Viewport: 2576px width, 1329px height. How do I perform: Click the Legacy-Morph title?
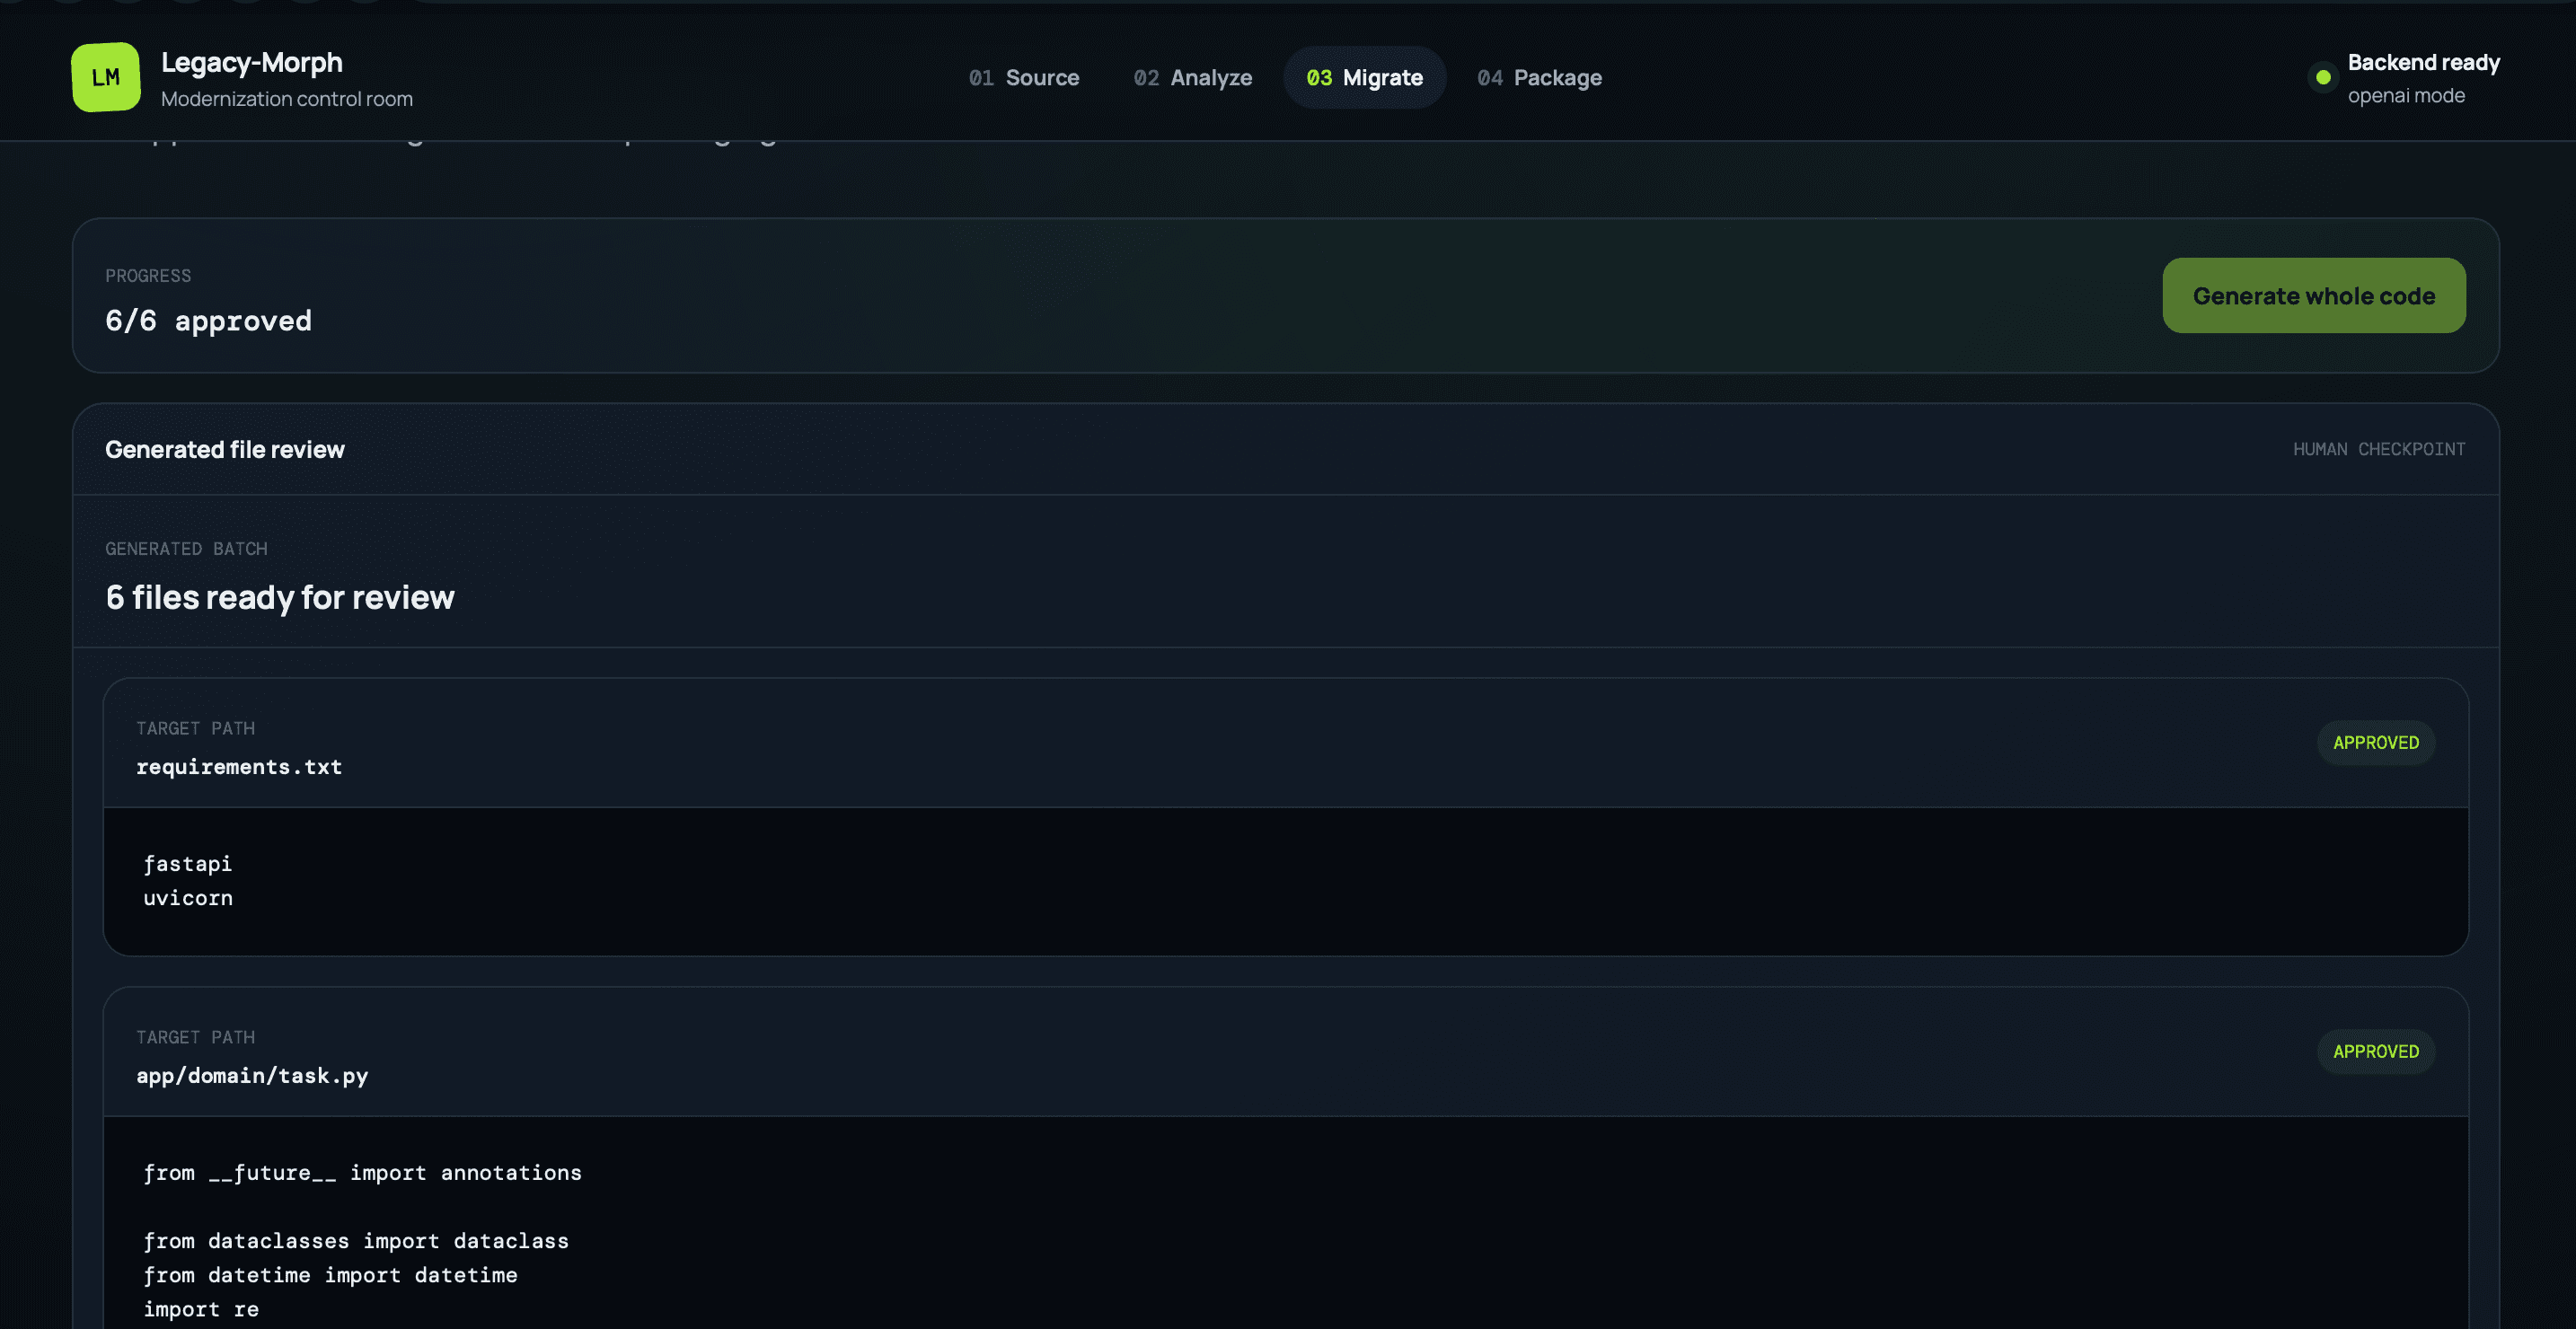tap(252, 62)
